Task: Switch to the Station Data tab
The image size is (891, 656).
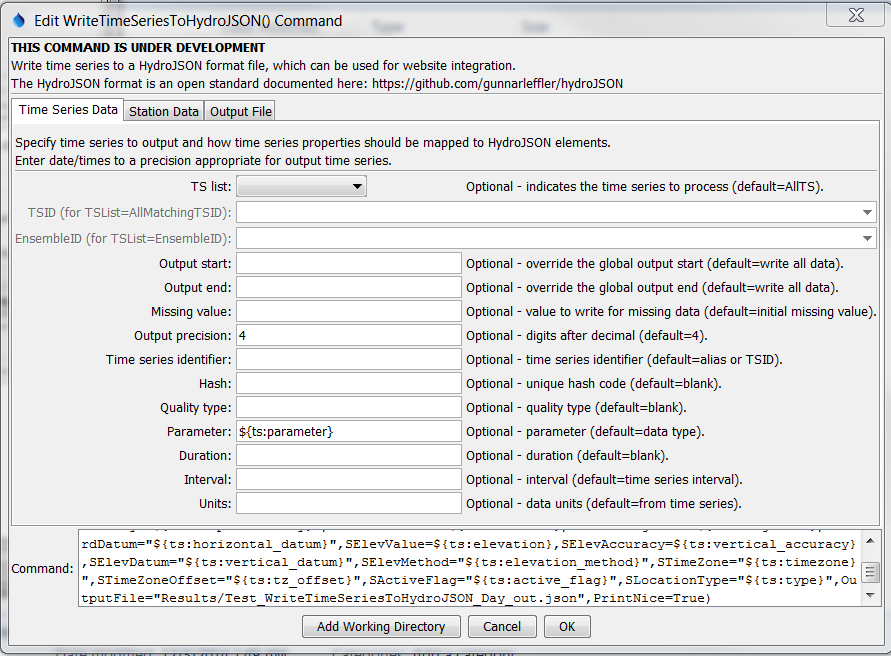Action: (x=163, y=111)
